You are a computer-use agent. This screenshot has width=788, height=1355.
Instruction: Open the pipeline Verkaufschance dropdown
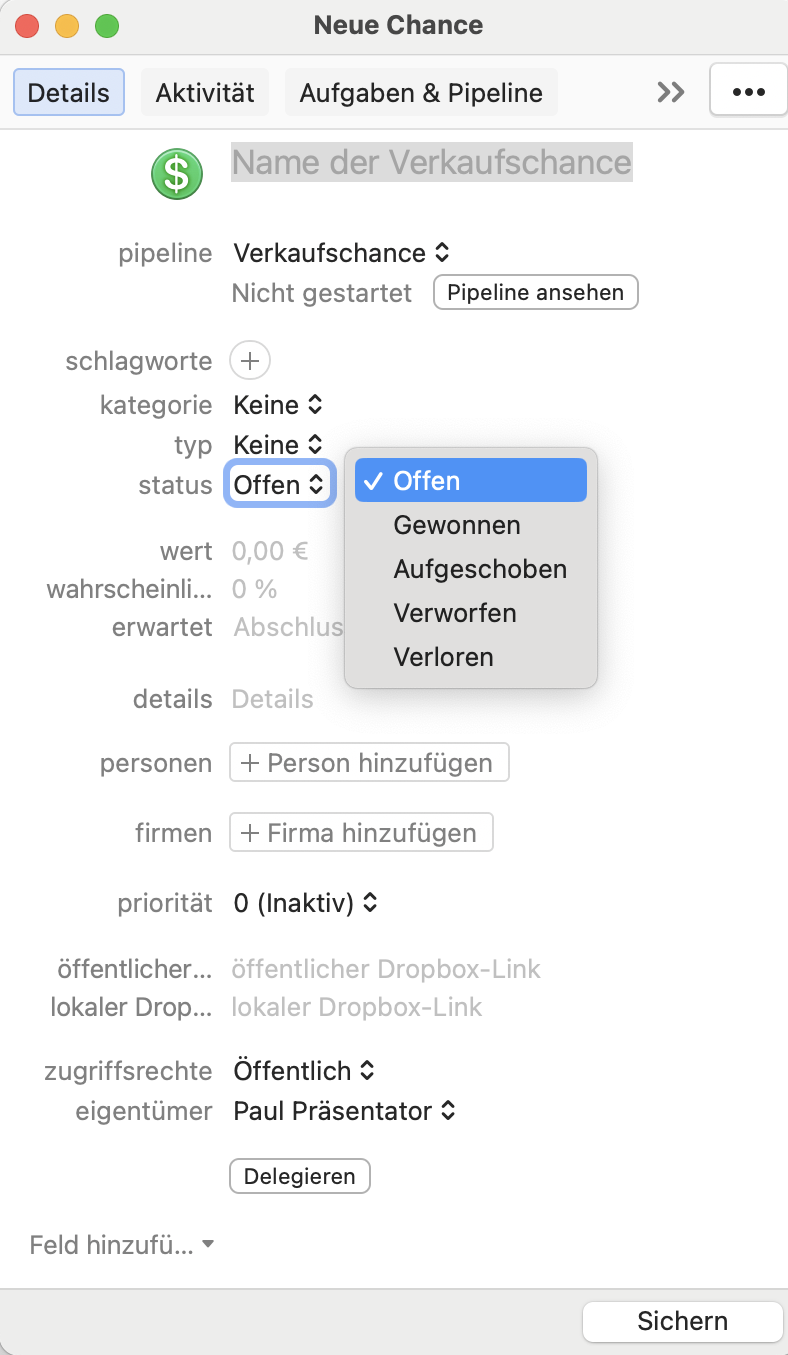pos(341,253)
